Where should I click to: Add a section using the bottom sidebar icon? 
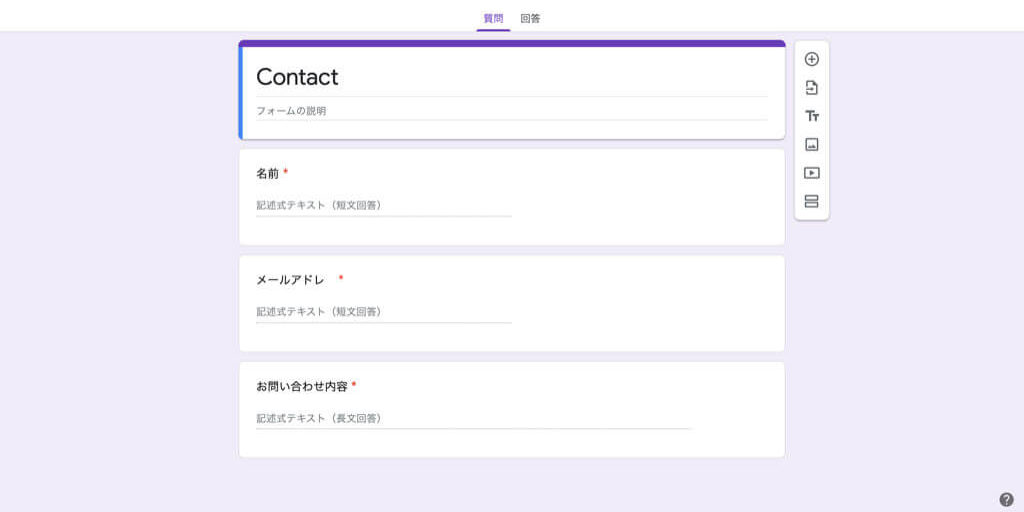(x=811, y=201)
